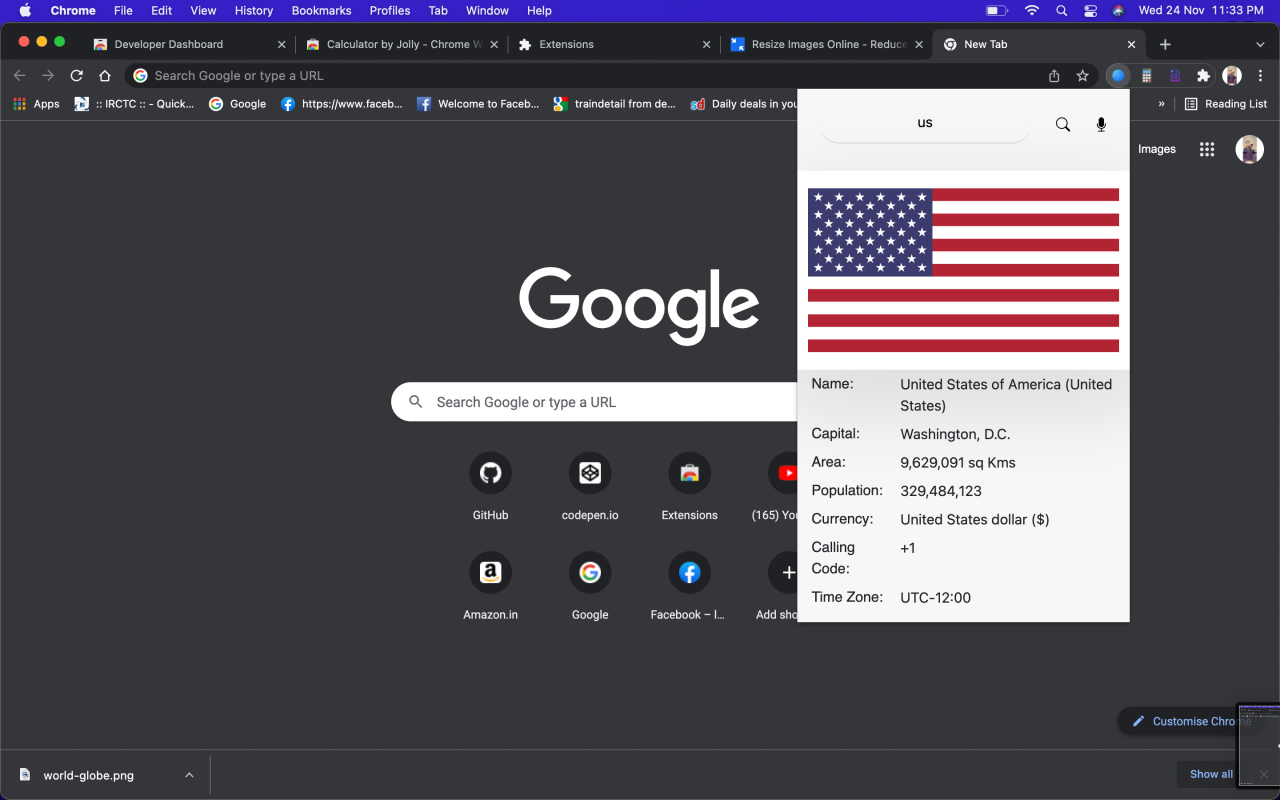Open the Apple menu
This screenshot has width=1280, height=800.
point(25,10)
